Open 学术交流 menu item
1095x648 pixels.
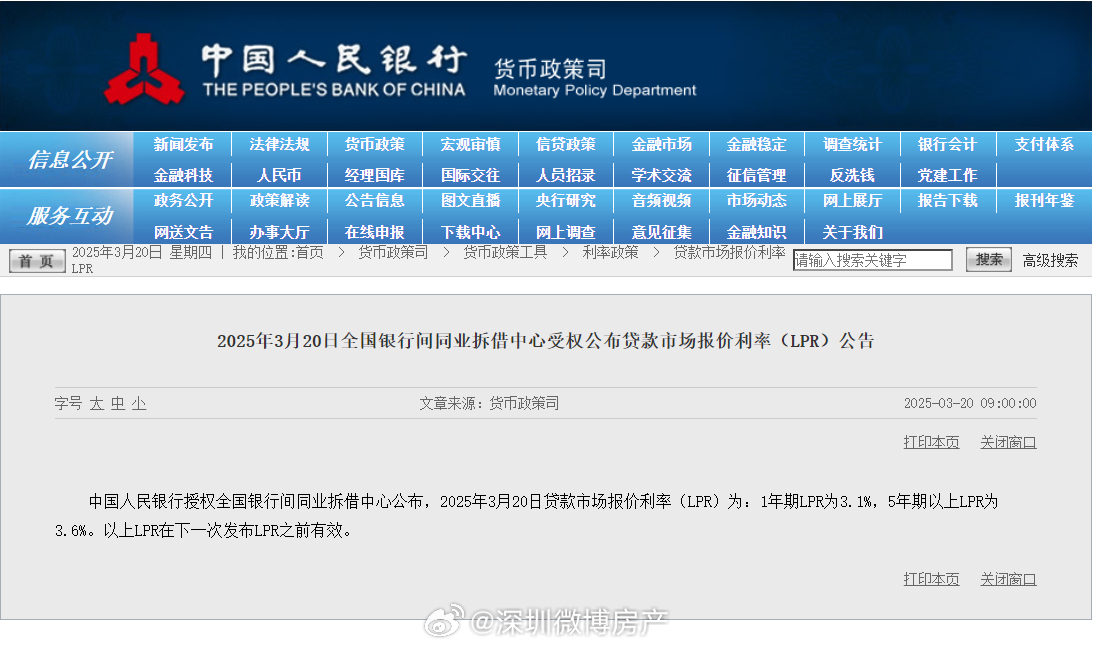(661, 175)
